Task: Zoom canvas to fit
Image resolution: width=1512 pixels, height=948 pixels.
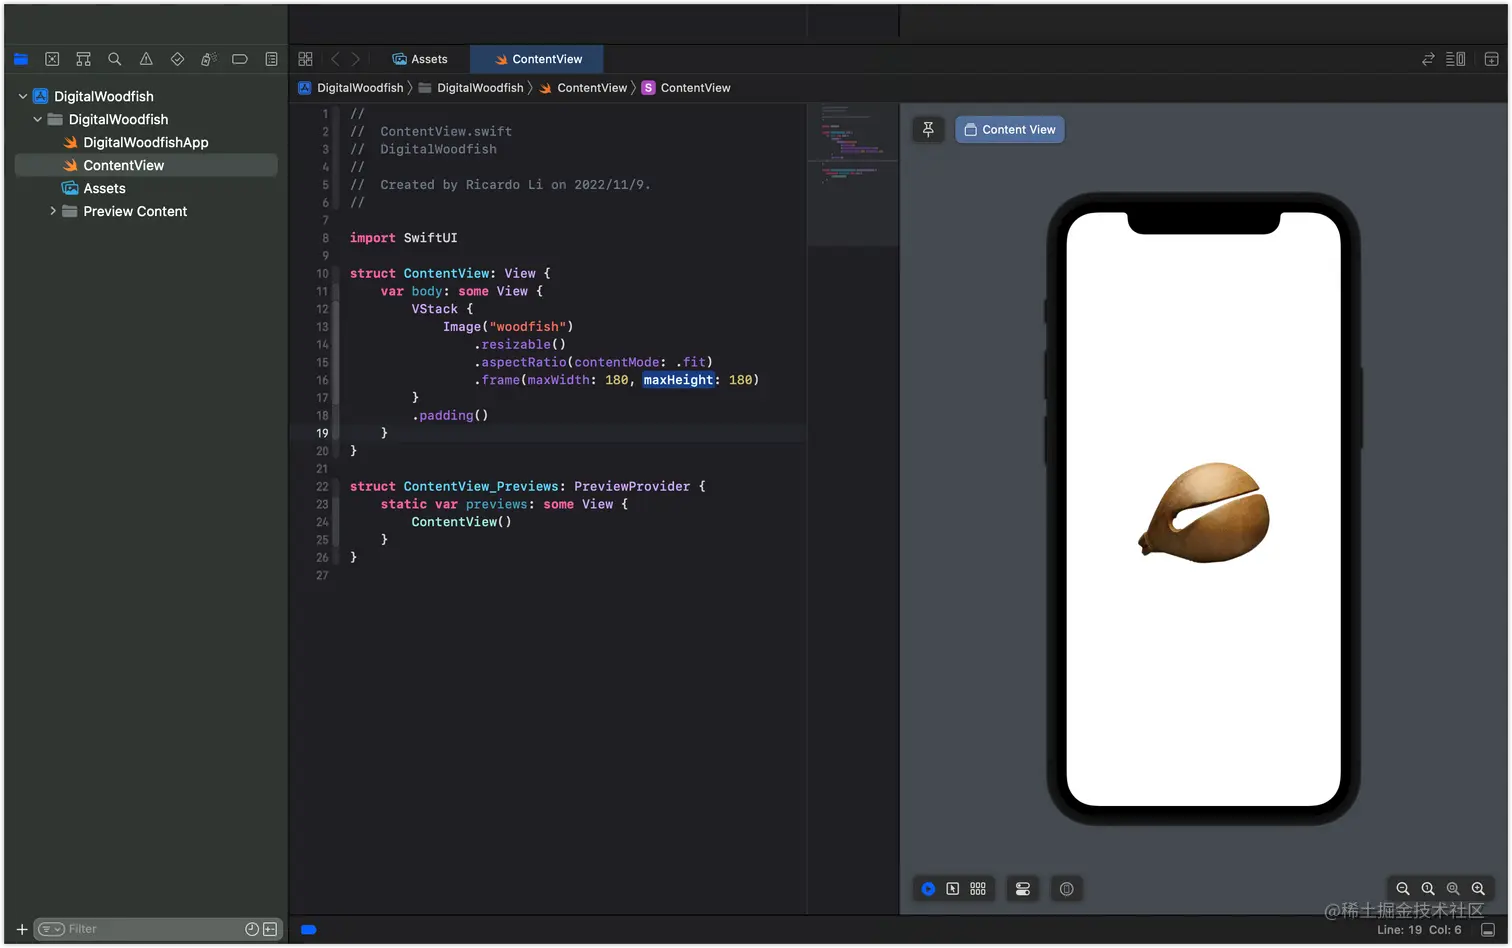Action: (x=1453, y=889)
